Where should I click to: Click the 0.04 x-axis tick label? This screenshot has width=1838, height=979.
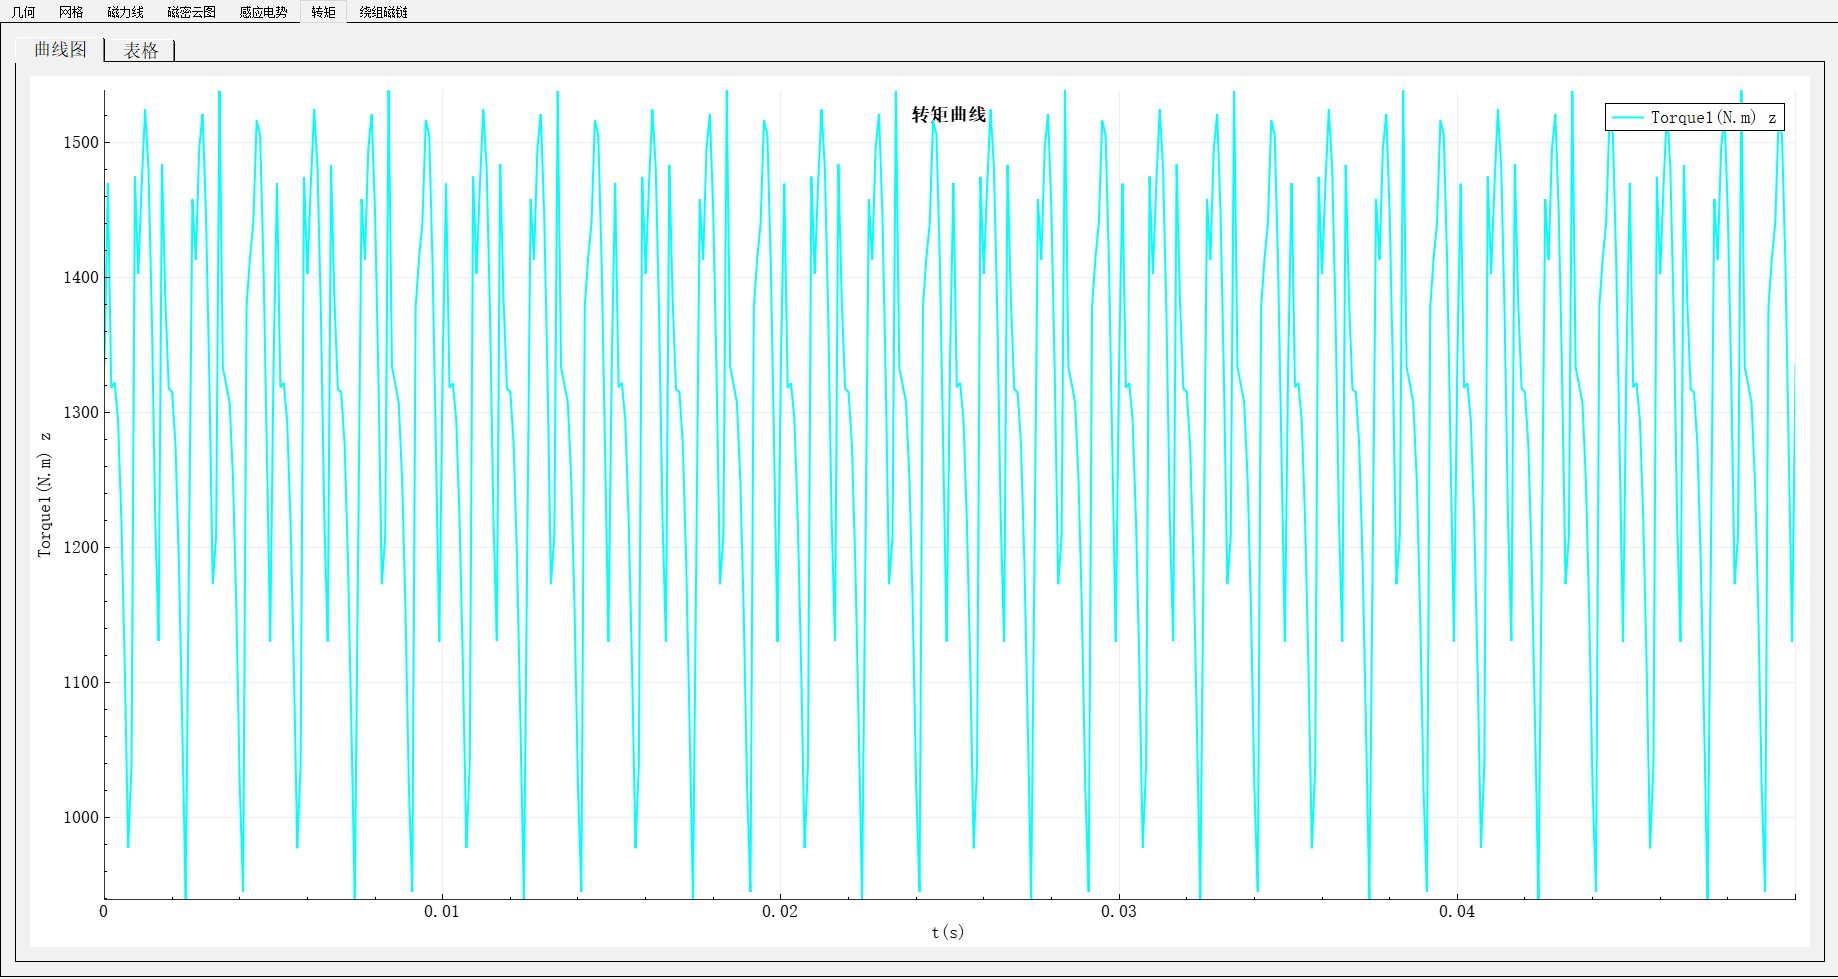coord(1457,911)
